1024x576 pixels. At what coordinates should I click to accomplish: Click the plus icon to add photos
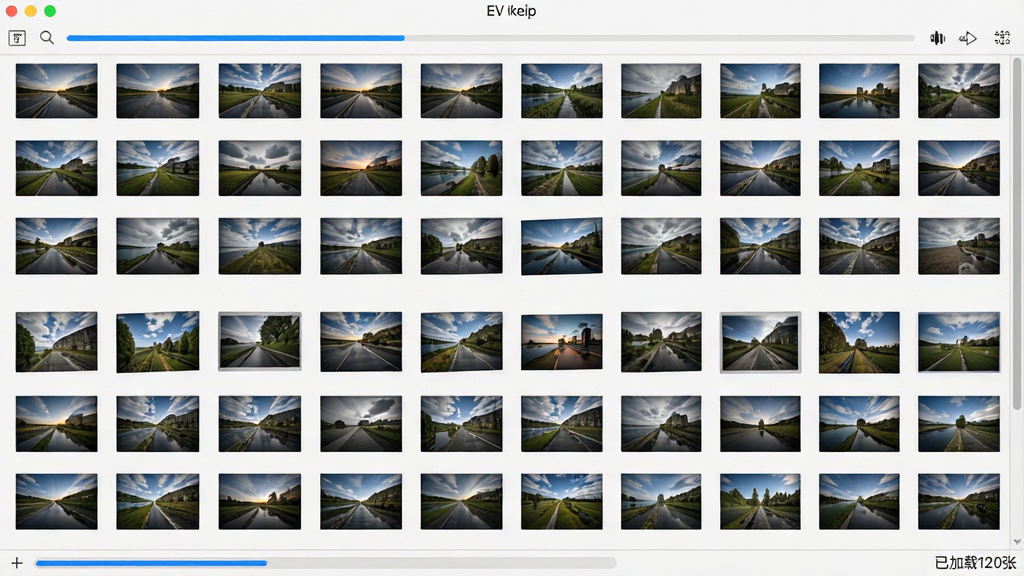(x=17, y=562)
